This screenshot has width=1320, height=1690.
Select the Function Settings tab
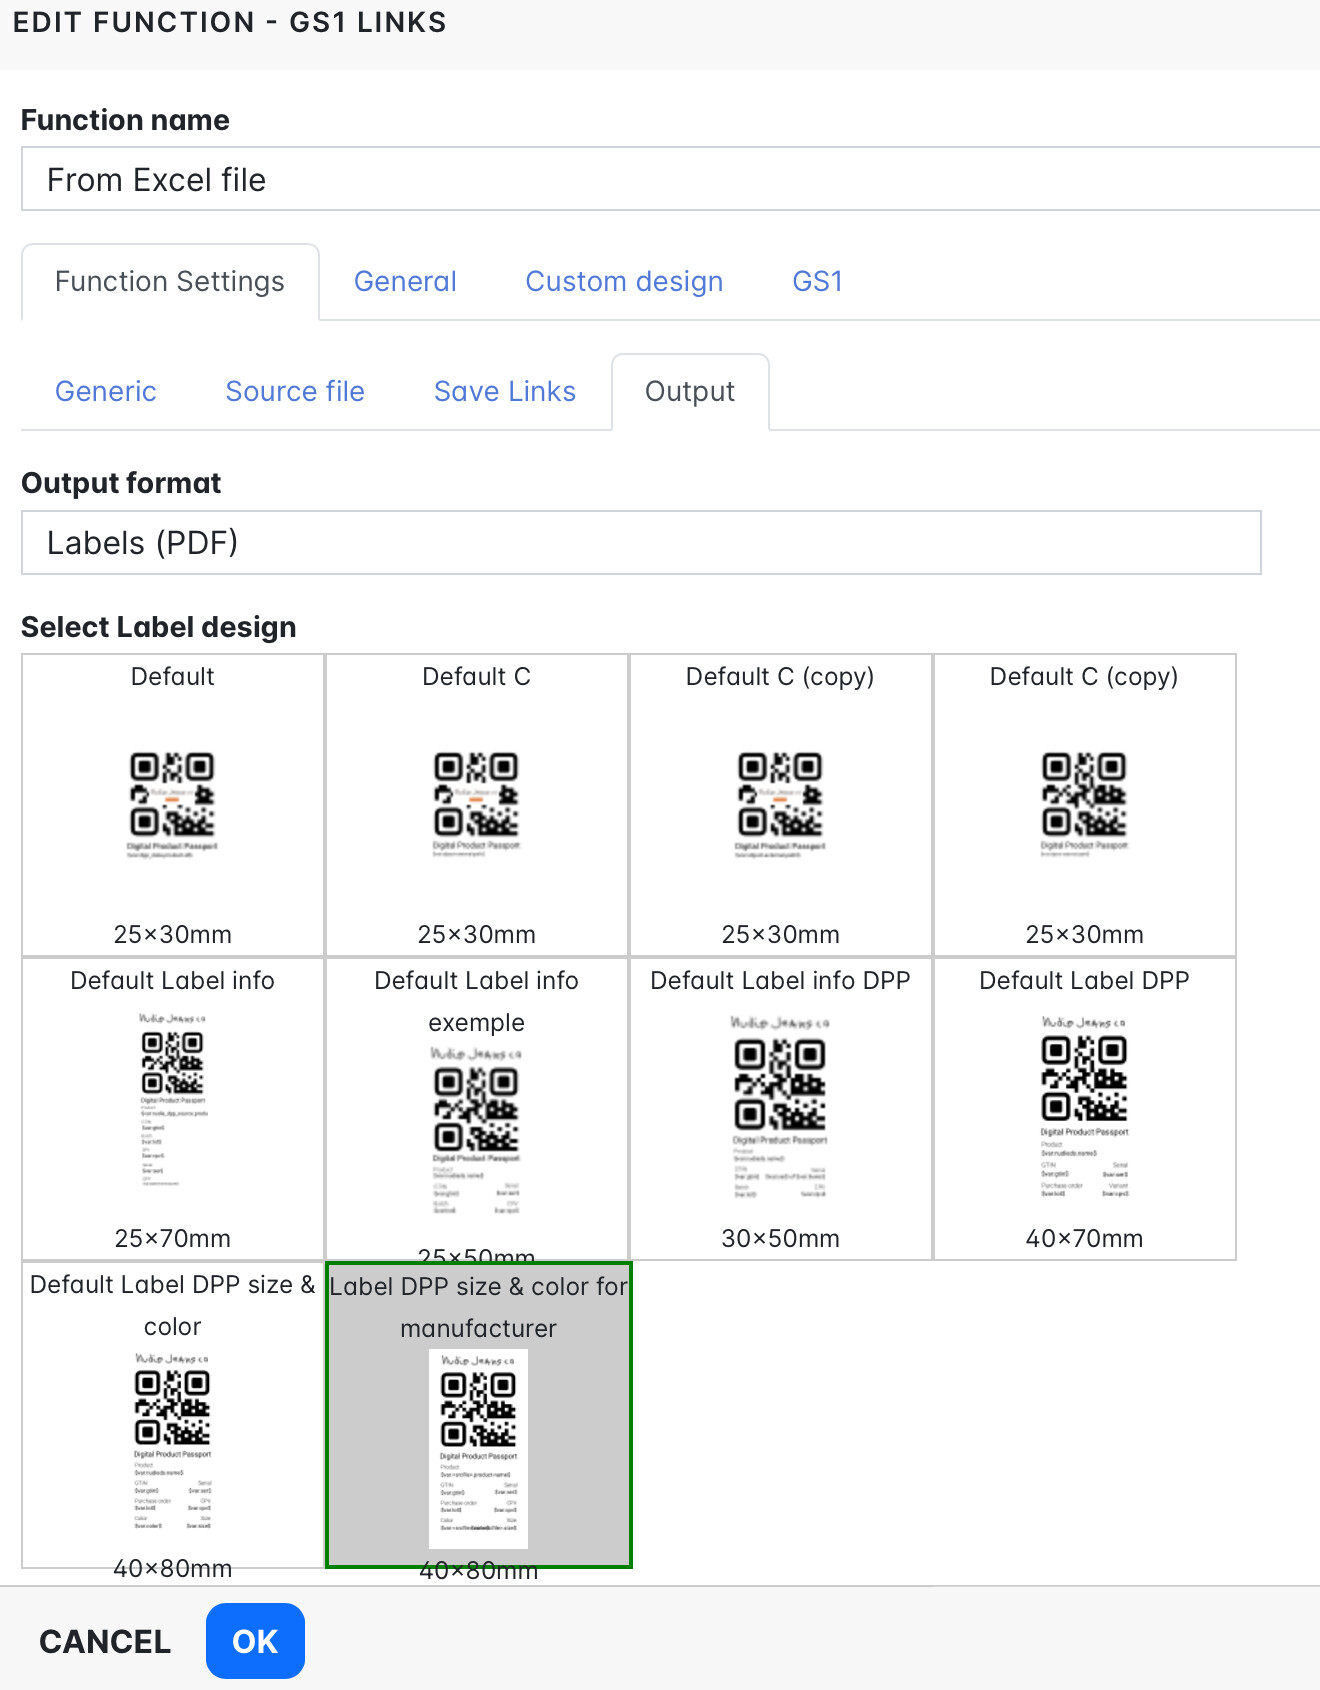pos(170,282)
